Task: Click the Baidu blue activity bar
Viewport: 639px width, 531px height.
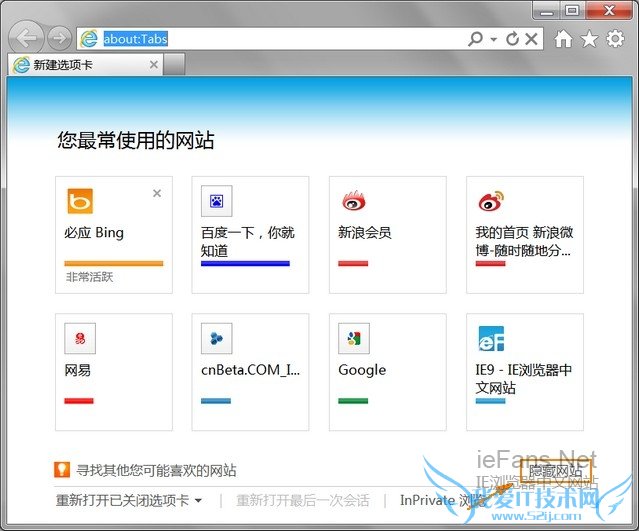Action: 245,264
